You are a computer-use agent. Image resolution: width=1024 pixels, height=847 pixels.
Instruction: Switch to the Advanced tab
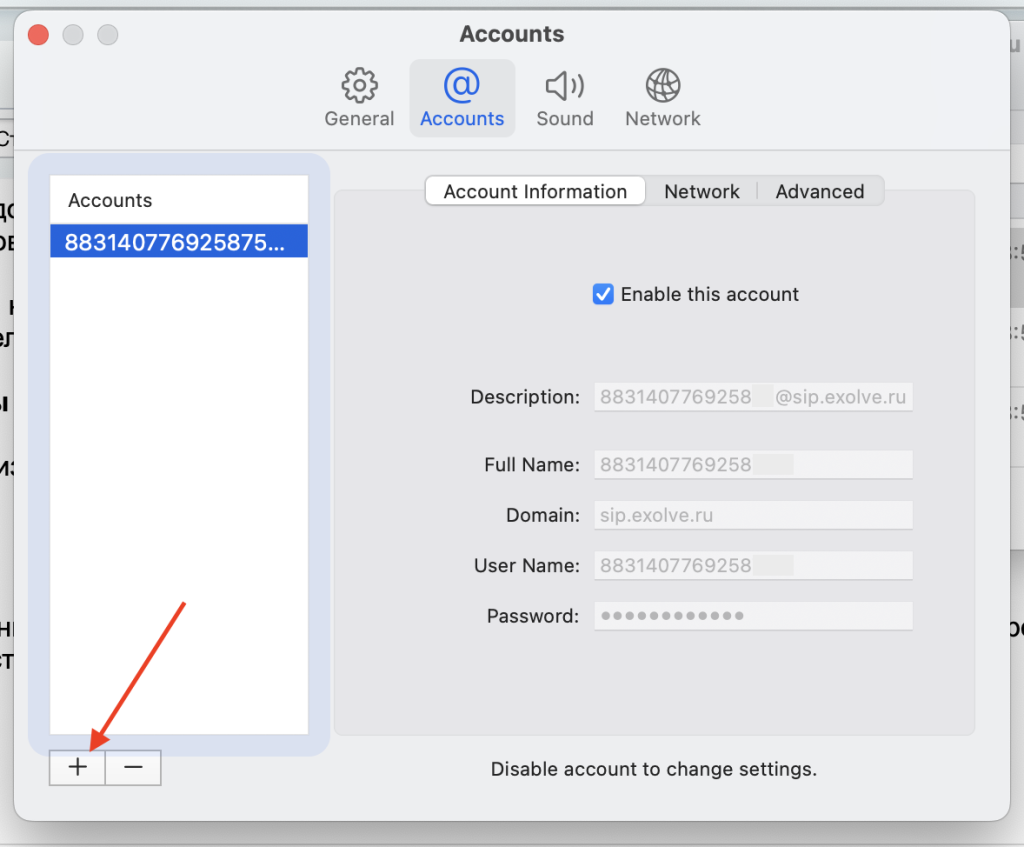(820, 191)
